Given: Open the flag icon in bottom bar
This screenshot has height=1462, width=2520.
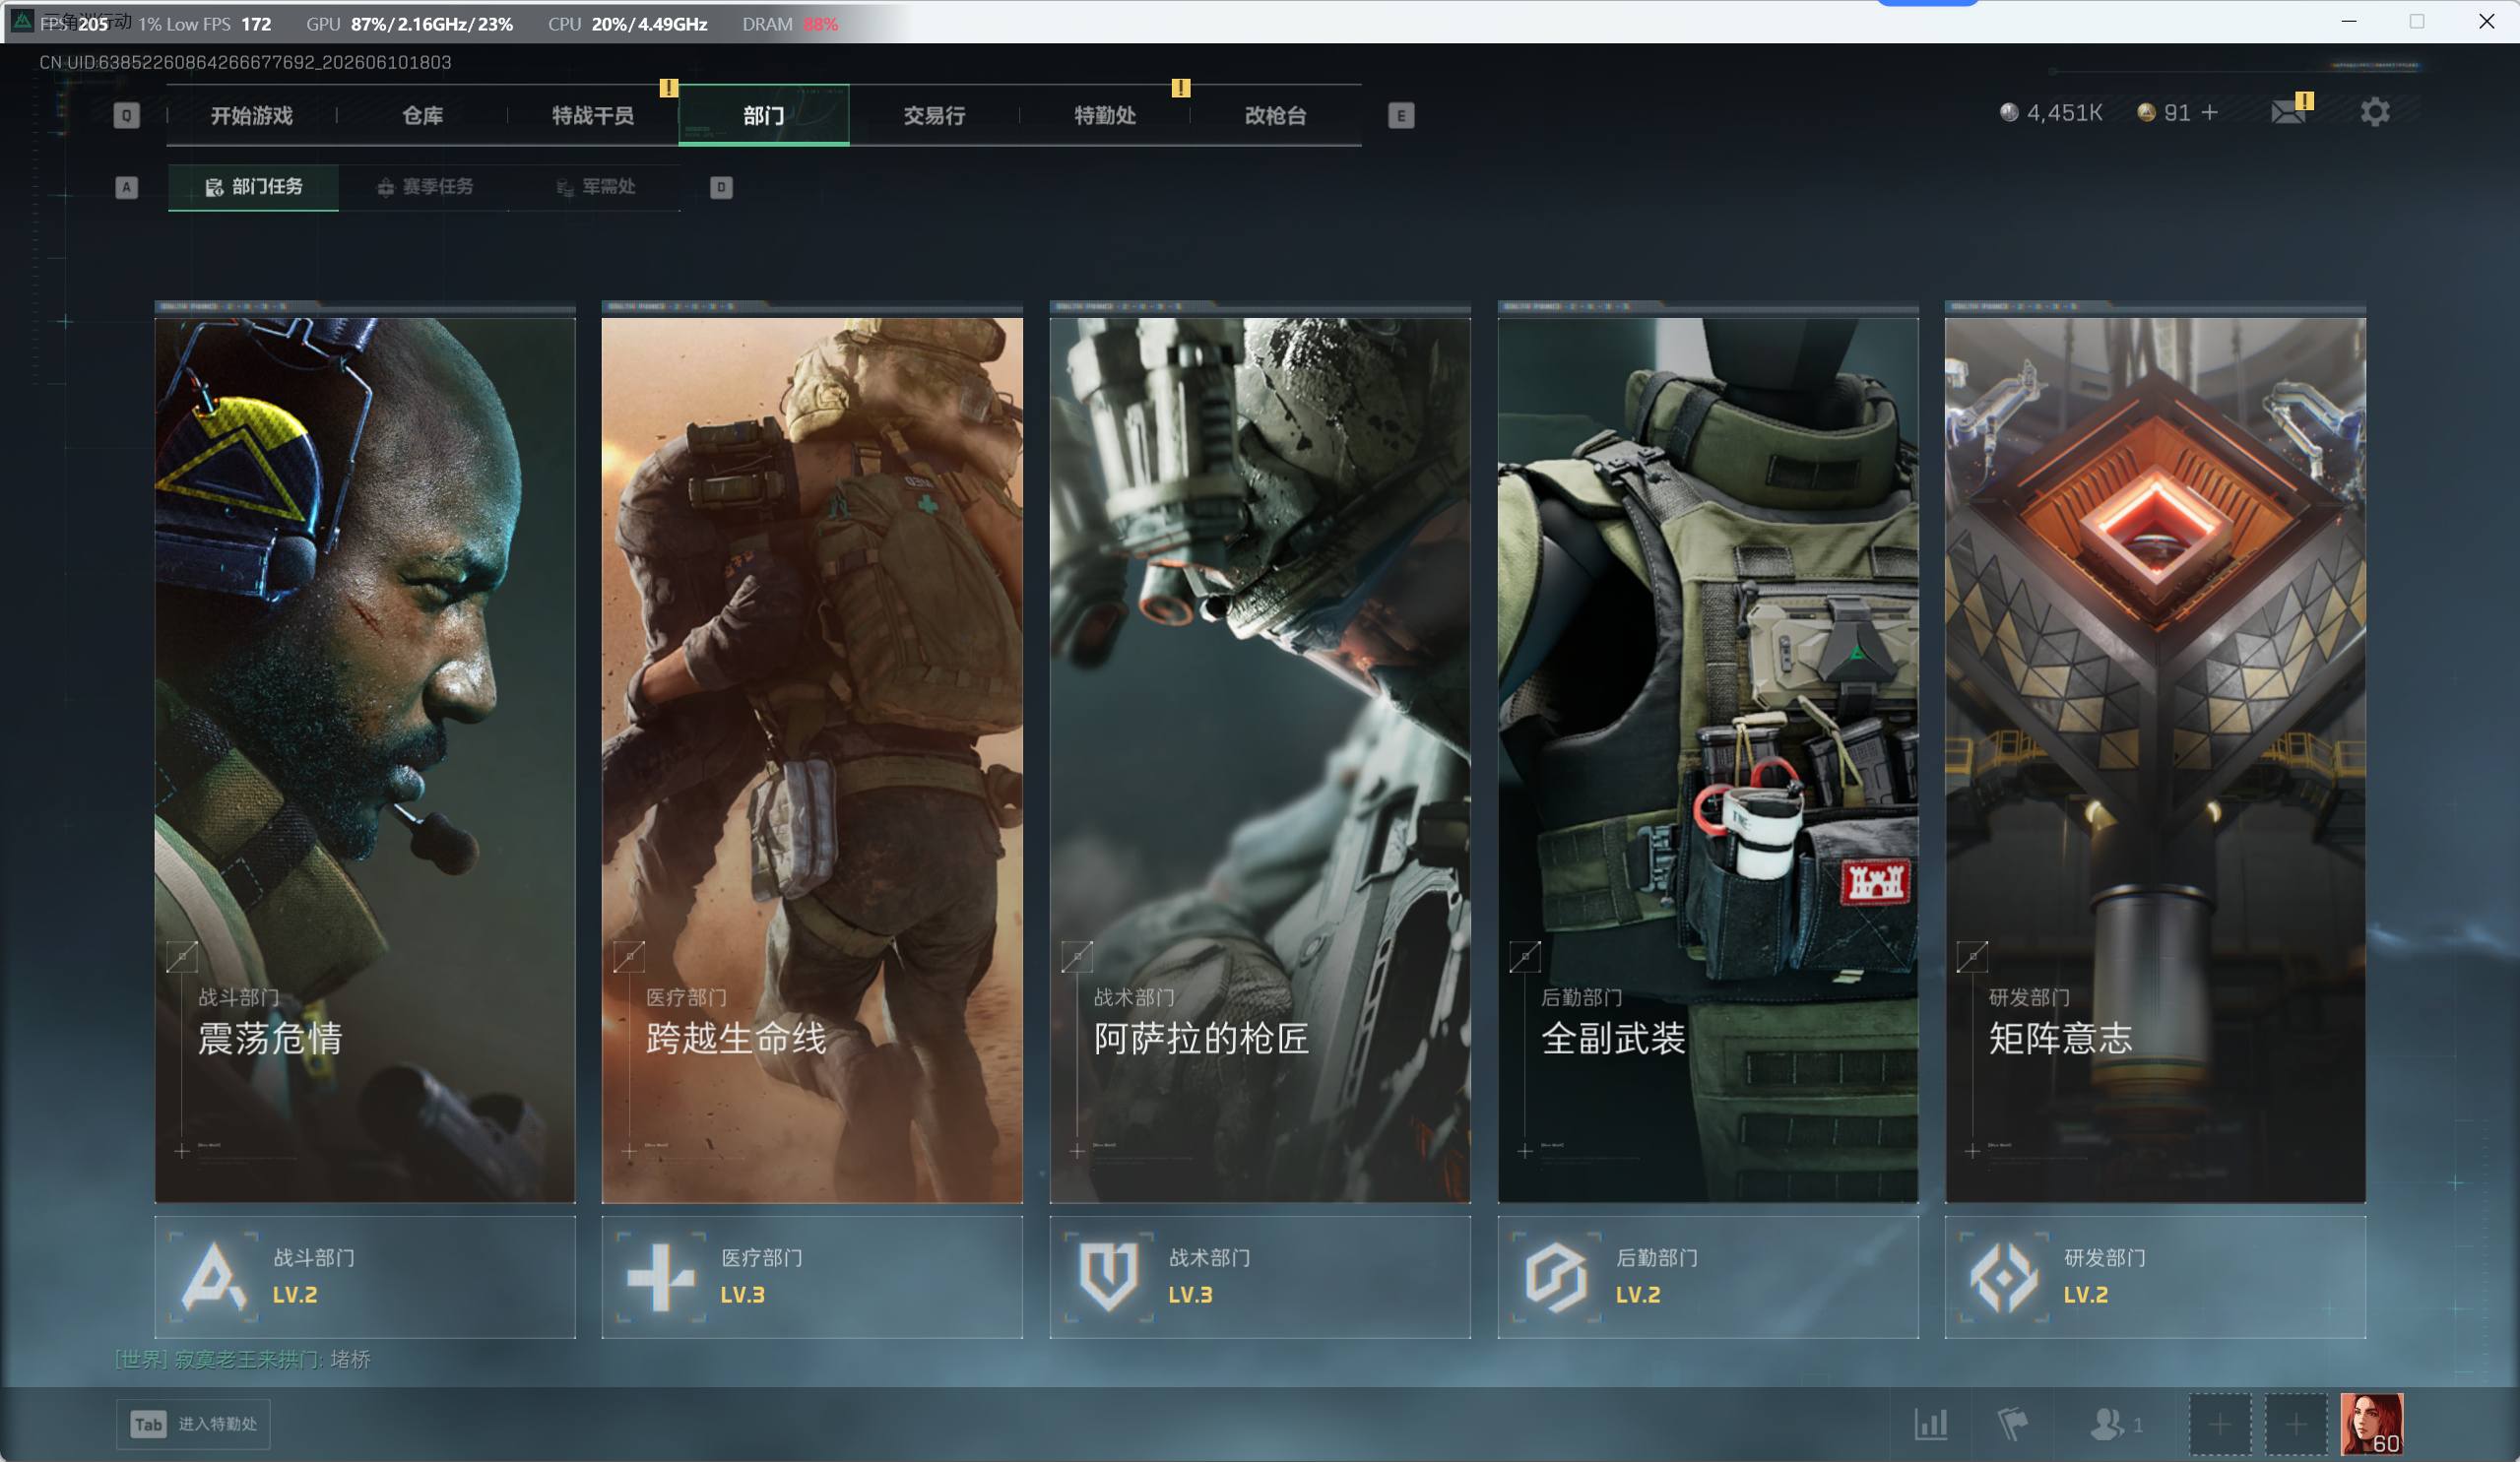Looking at the screenshot, I should point(2012,1423).
